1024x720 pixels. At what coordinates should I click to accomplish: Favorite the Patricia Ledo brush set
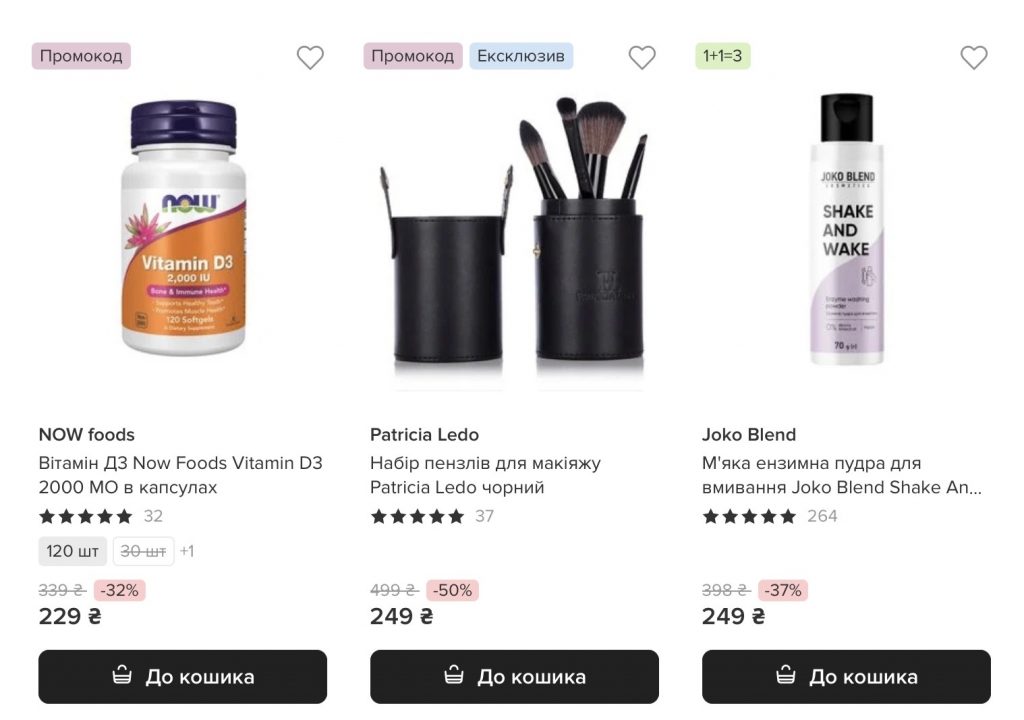coord(642,58)
